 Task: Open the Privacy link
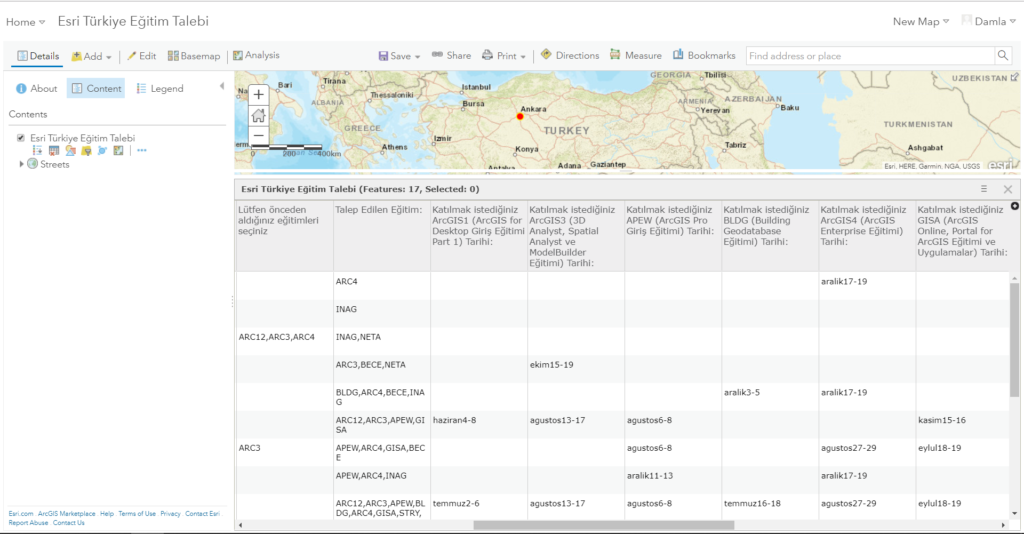(x=170, y=514)
